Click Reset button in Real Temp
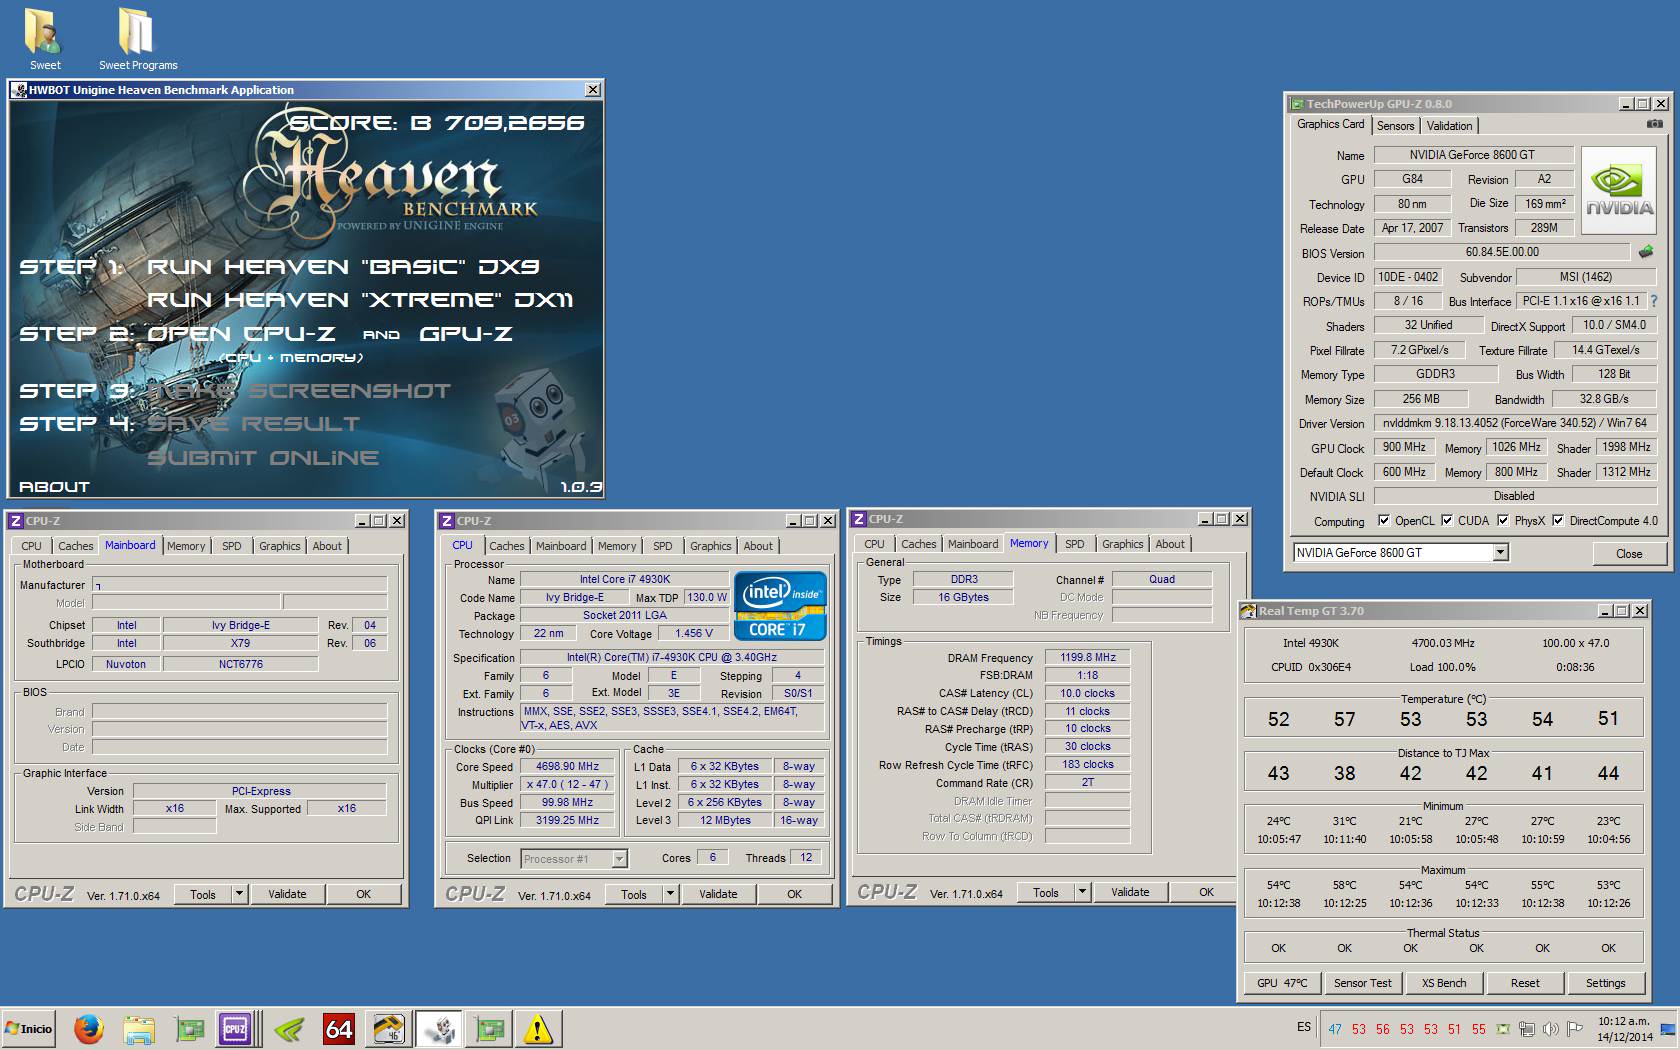The width and height of the screenshot is (1680, 1050). 1524,983
